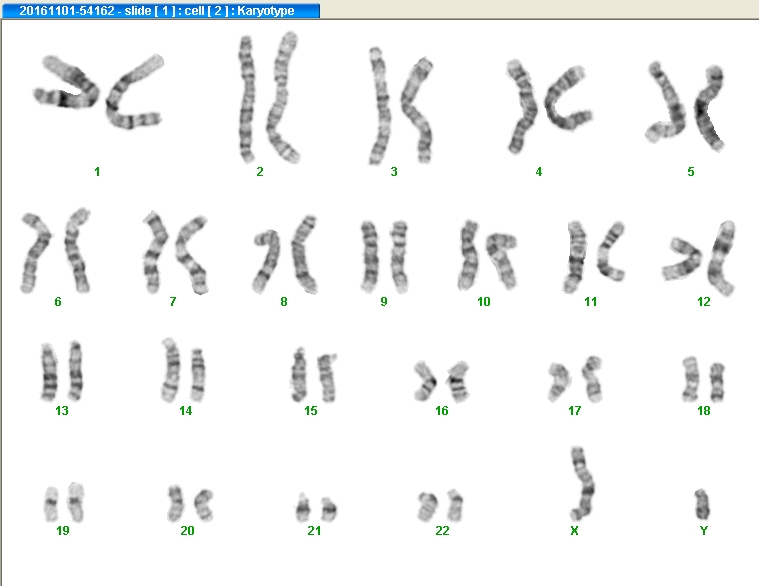Image resolution: width=759 pixels, height=586 pixels.
Task: Click the green label '20'
Action: point(187,531)
